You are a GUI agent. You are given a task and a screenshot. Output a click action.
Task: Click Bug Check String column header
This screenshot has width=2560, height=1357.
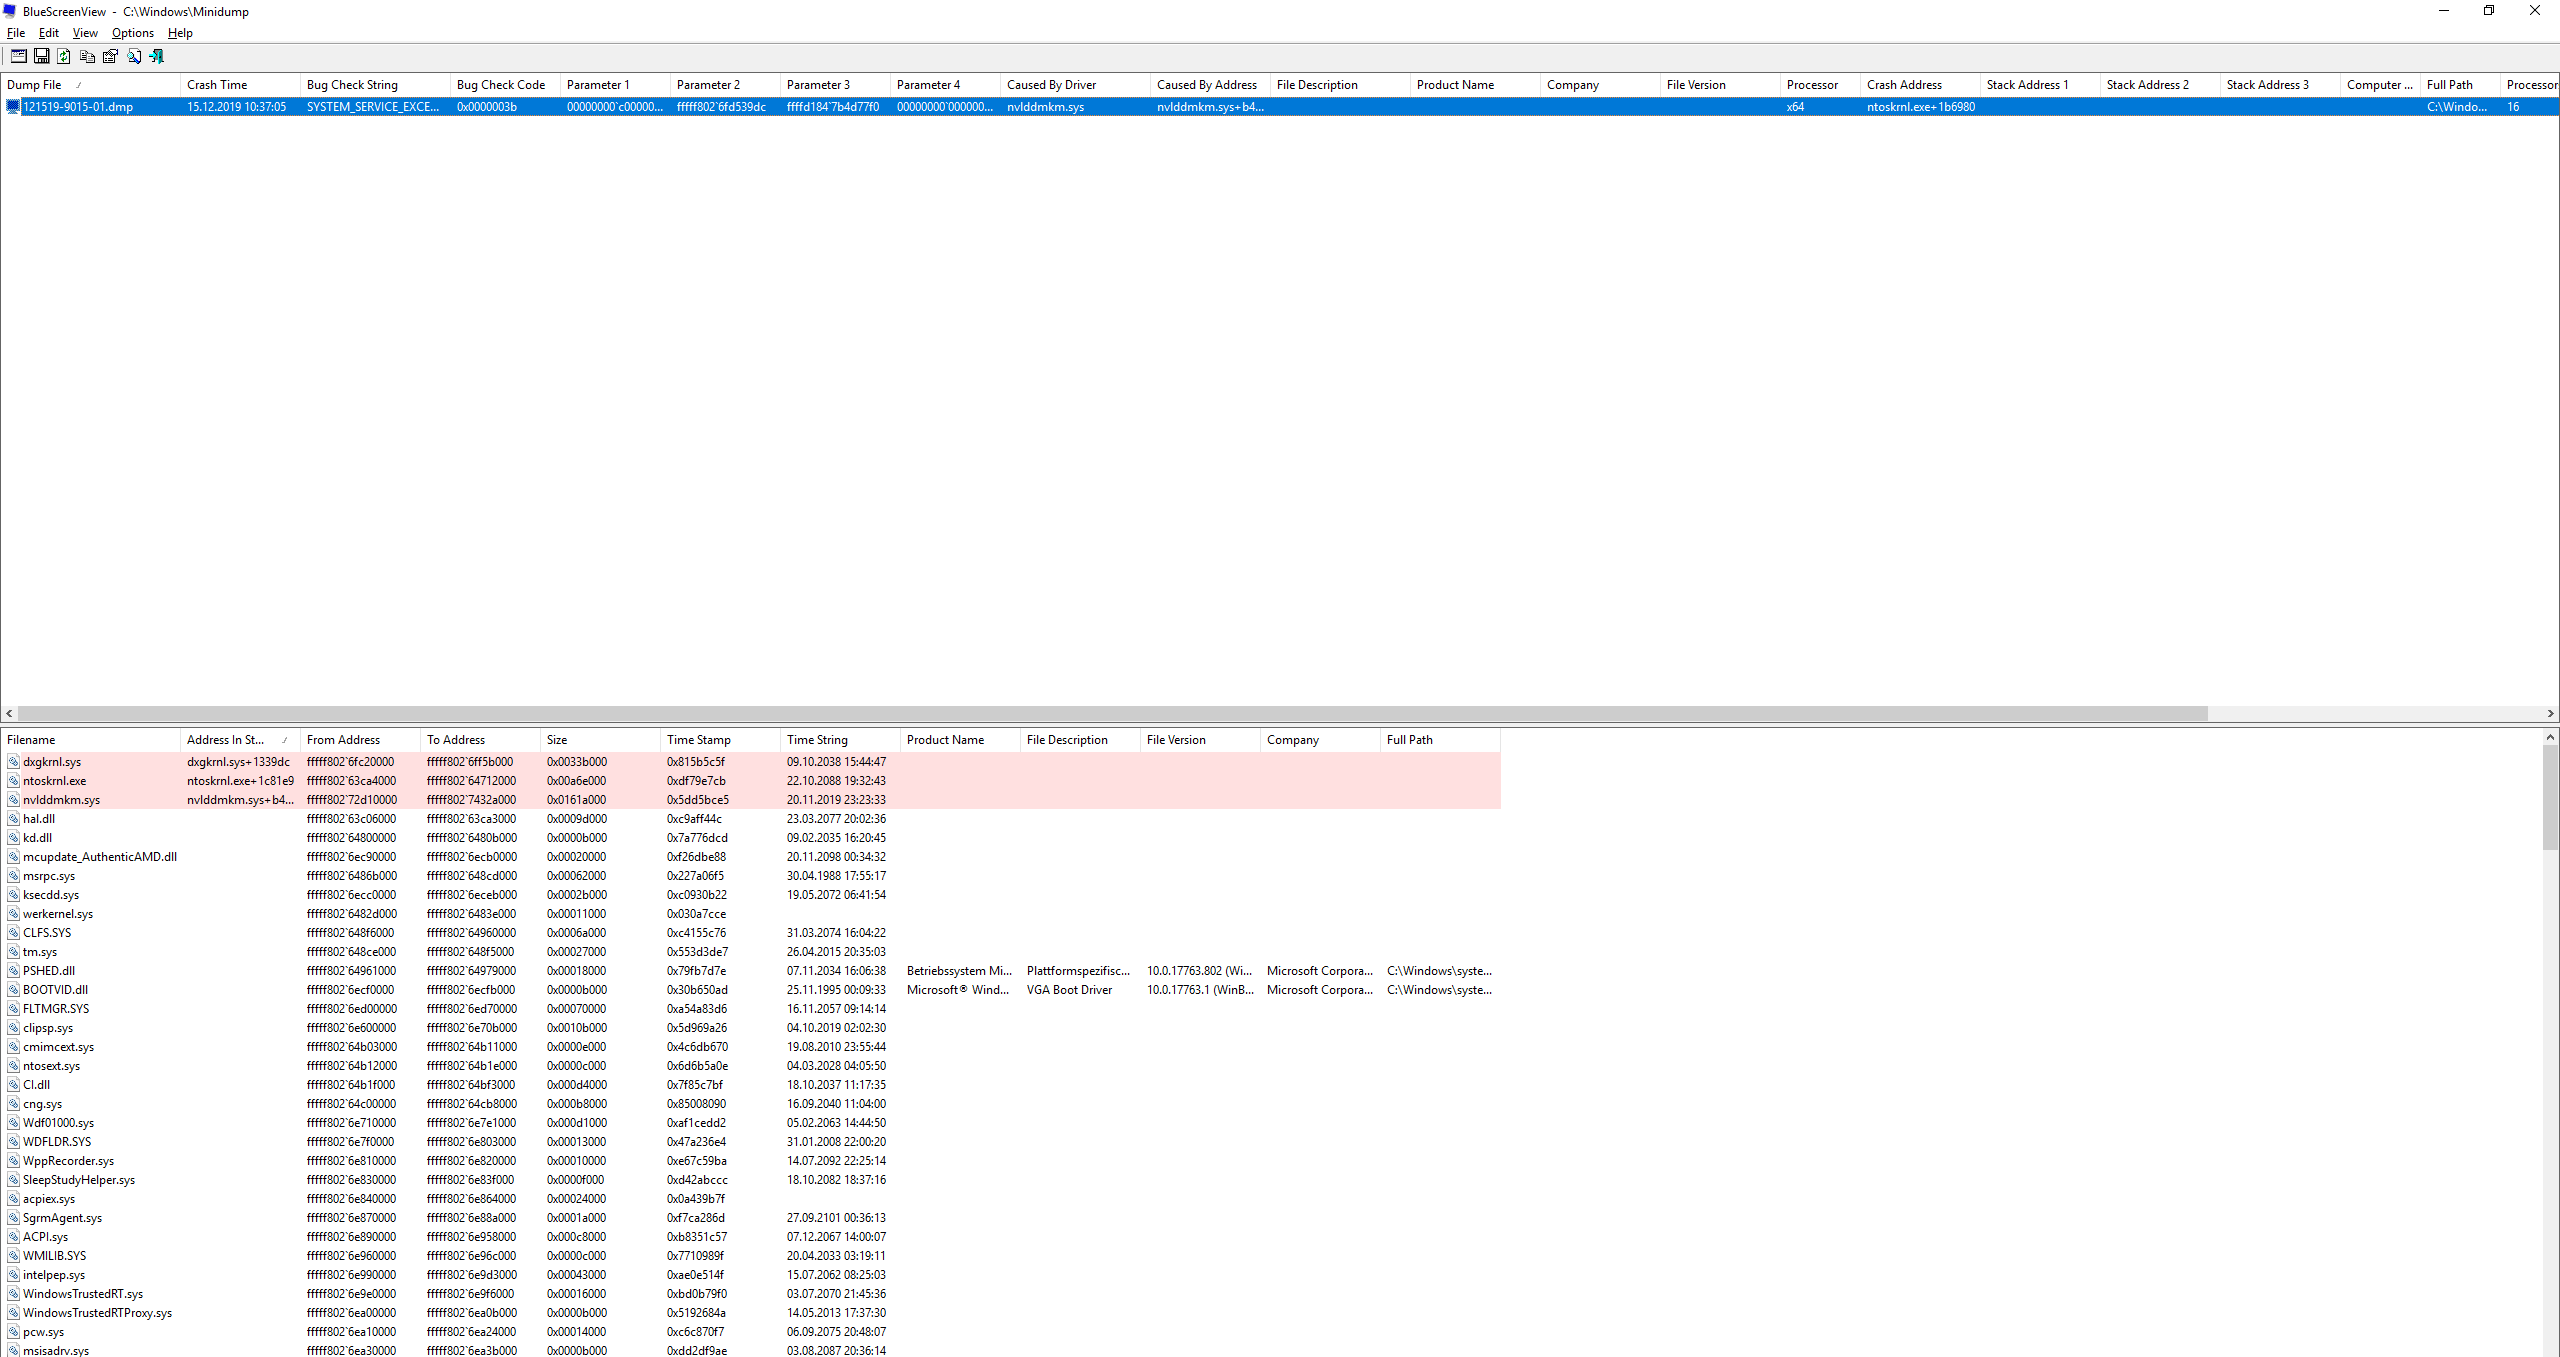[x=352, y=85]
